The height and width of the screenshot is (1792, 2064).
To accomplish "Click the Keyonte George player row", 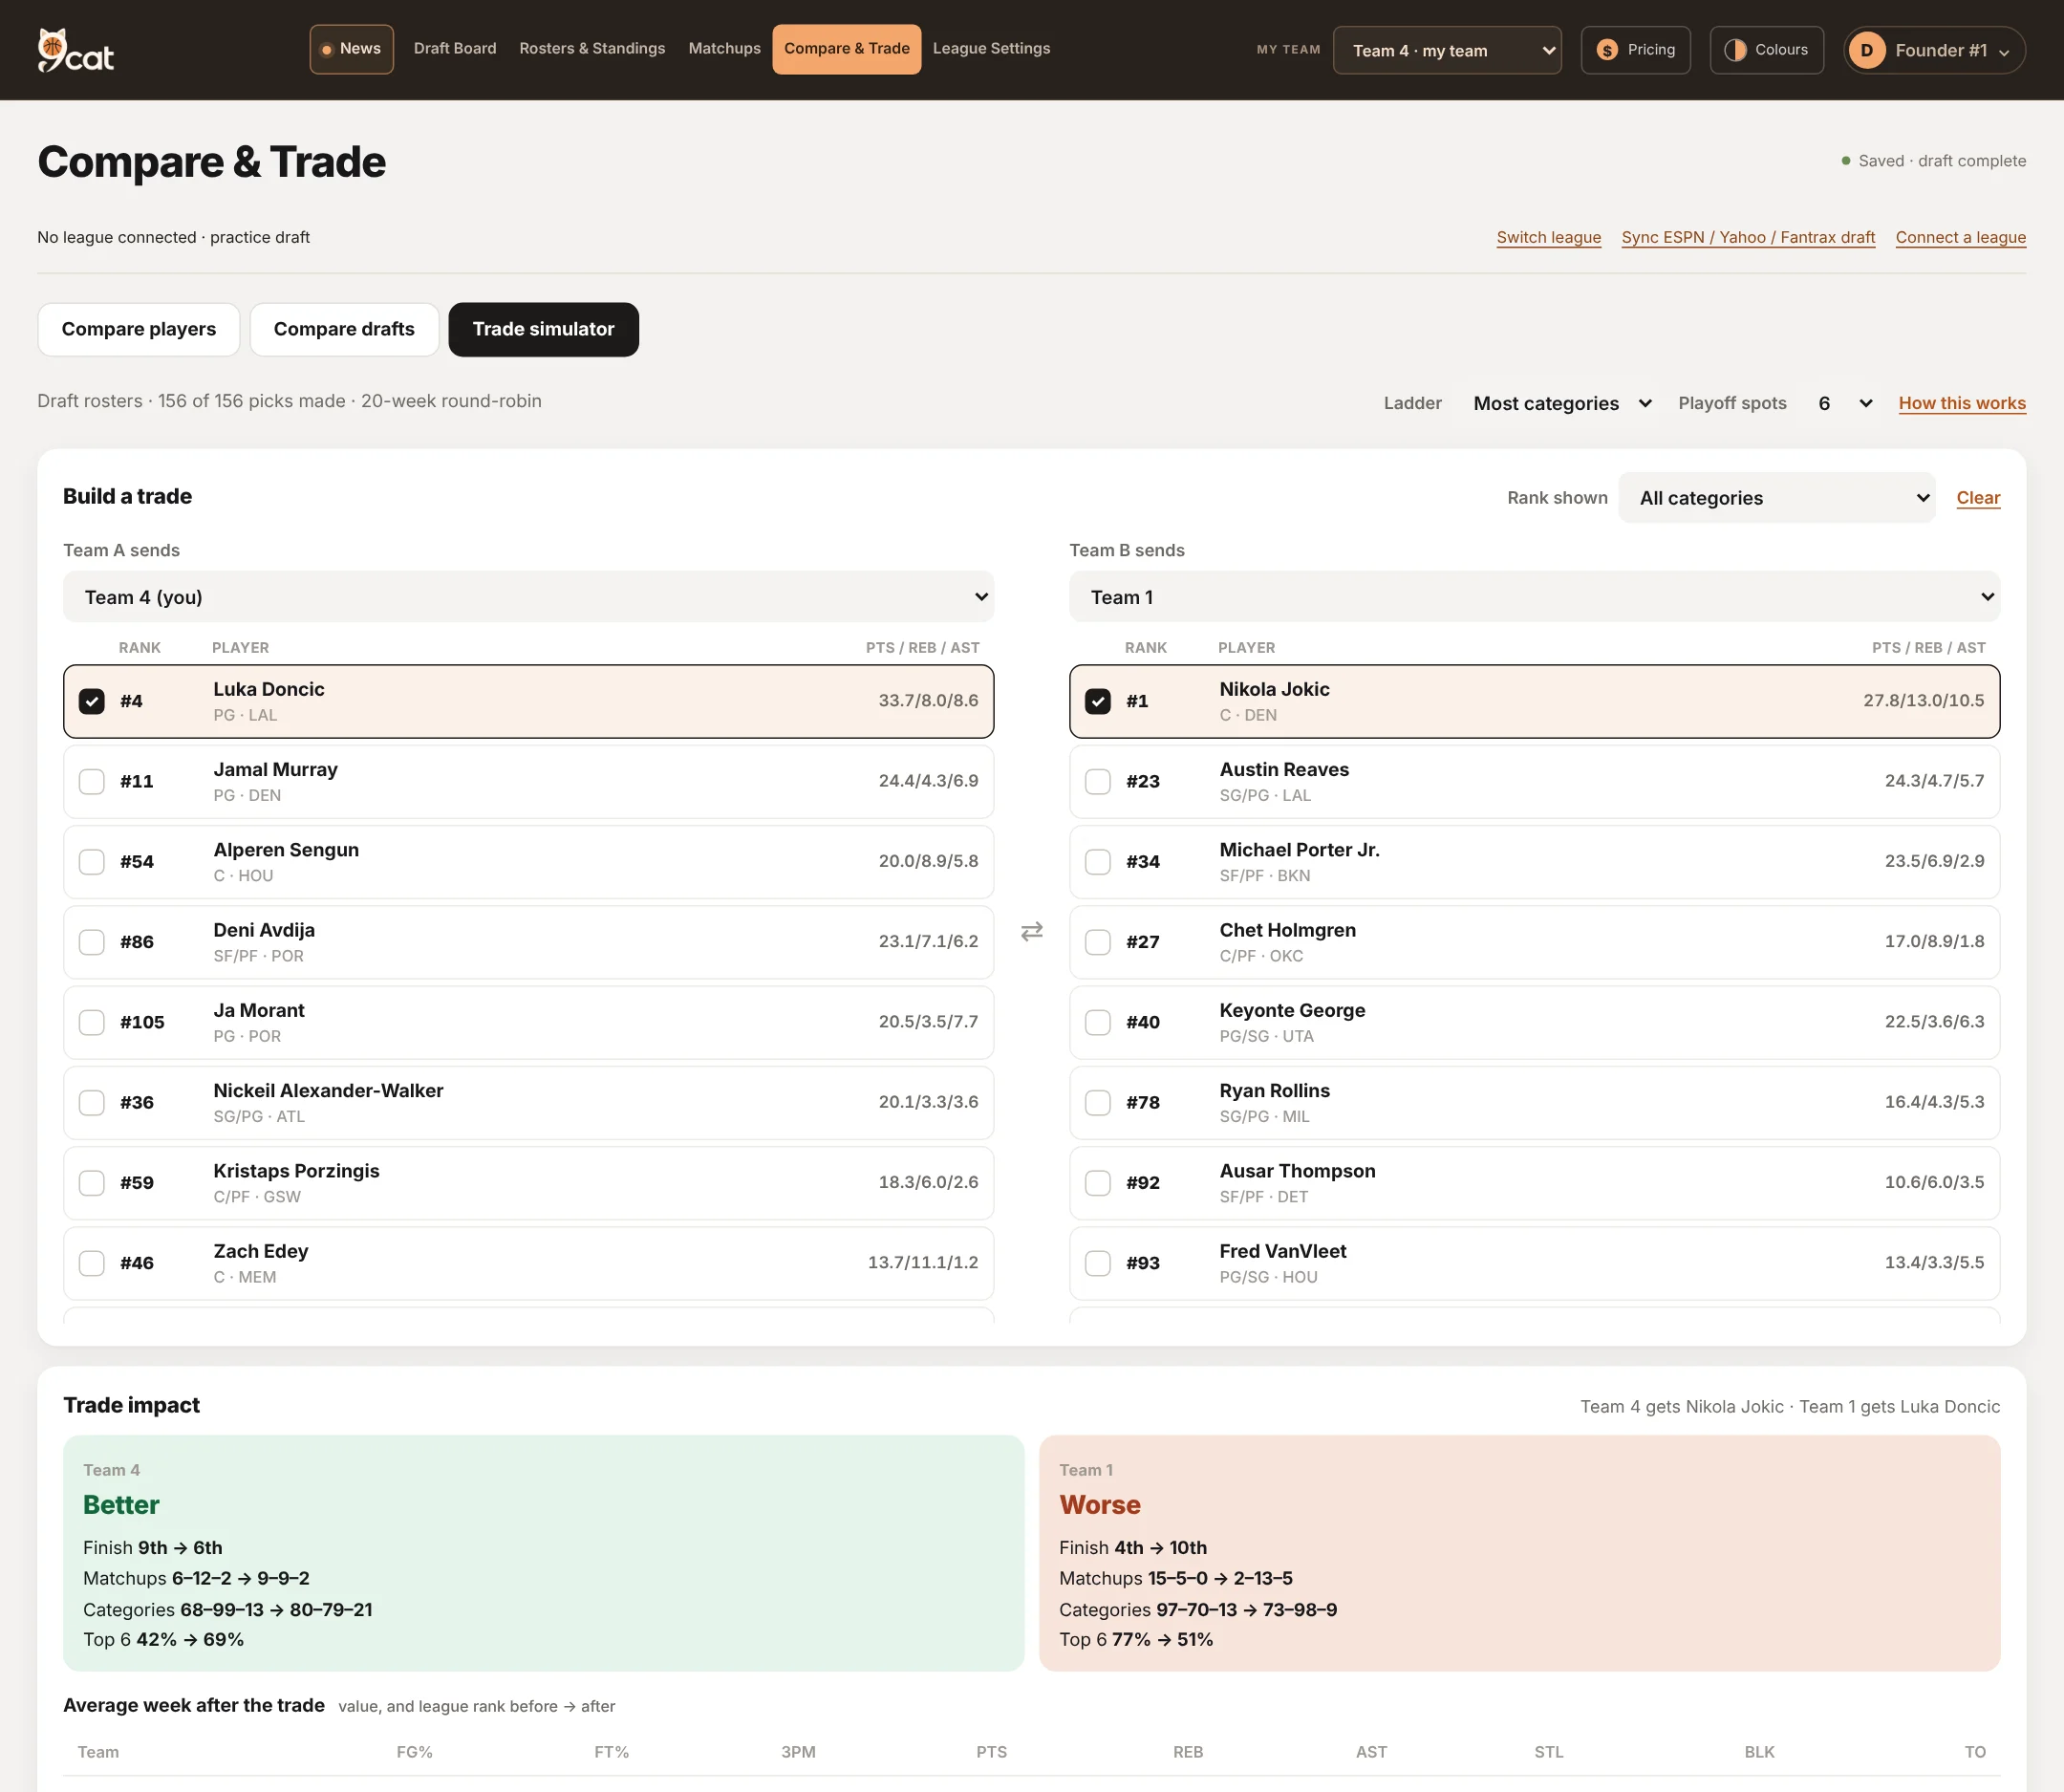I will [1534, 1022].
